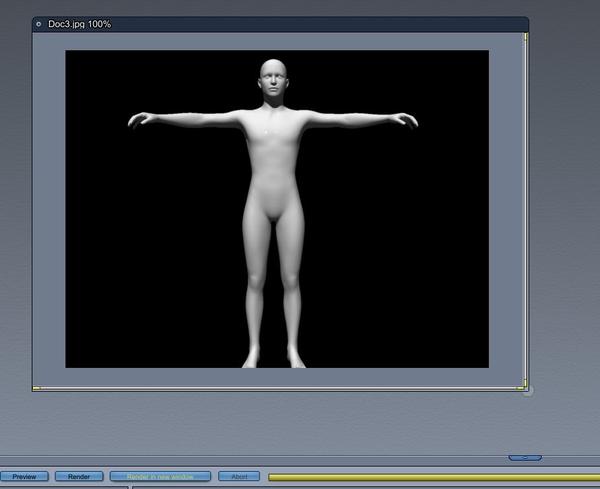Click the vertical scrollbar of Doc3.jpg window
This screenshot has width=600, height=489.
pyautogui.click(x=526, y=209)
